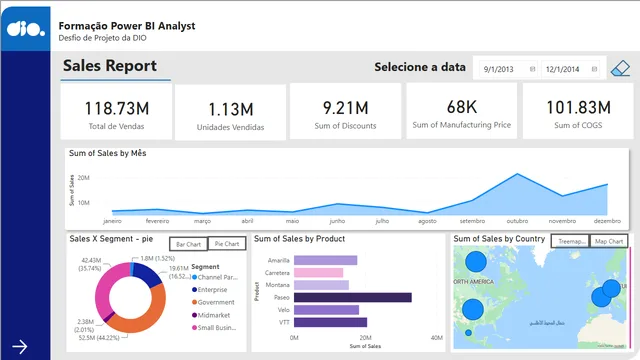The height and width of the screenshot is (360, 640).
Task: Select the Sum of Discounts card
Action: (345, 111)
